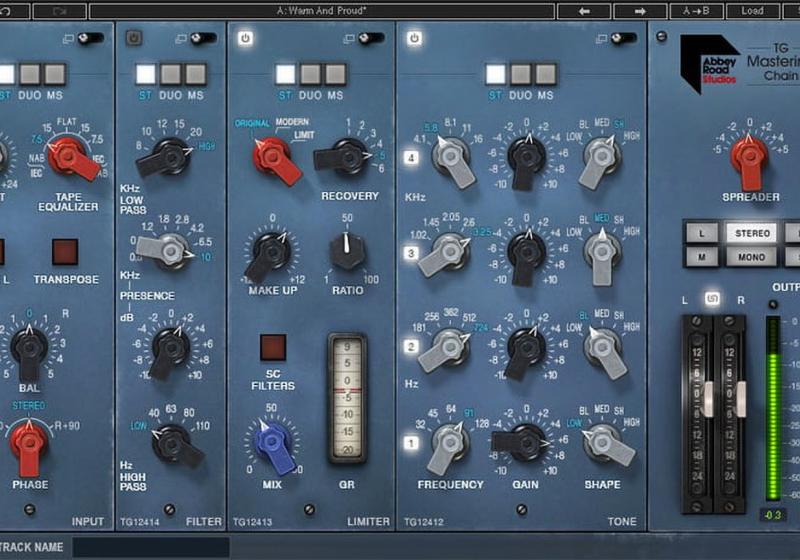Image resolution: width=800 pixels, height=560 pixels.
Task: Toggle the Limiter module power button
Action: coord(245,38)
